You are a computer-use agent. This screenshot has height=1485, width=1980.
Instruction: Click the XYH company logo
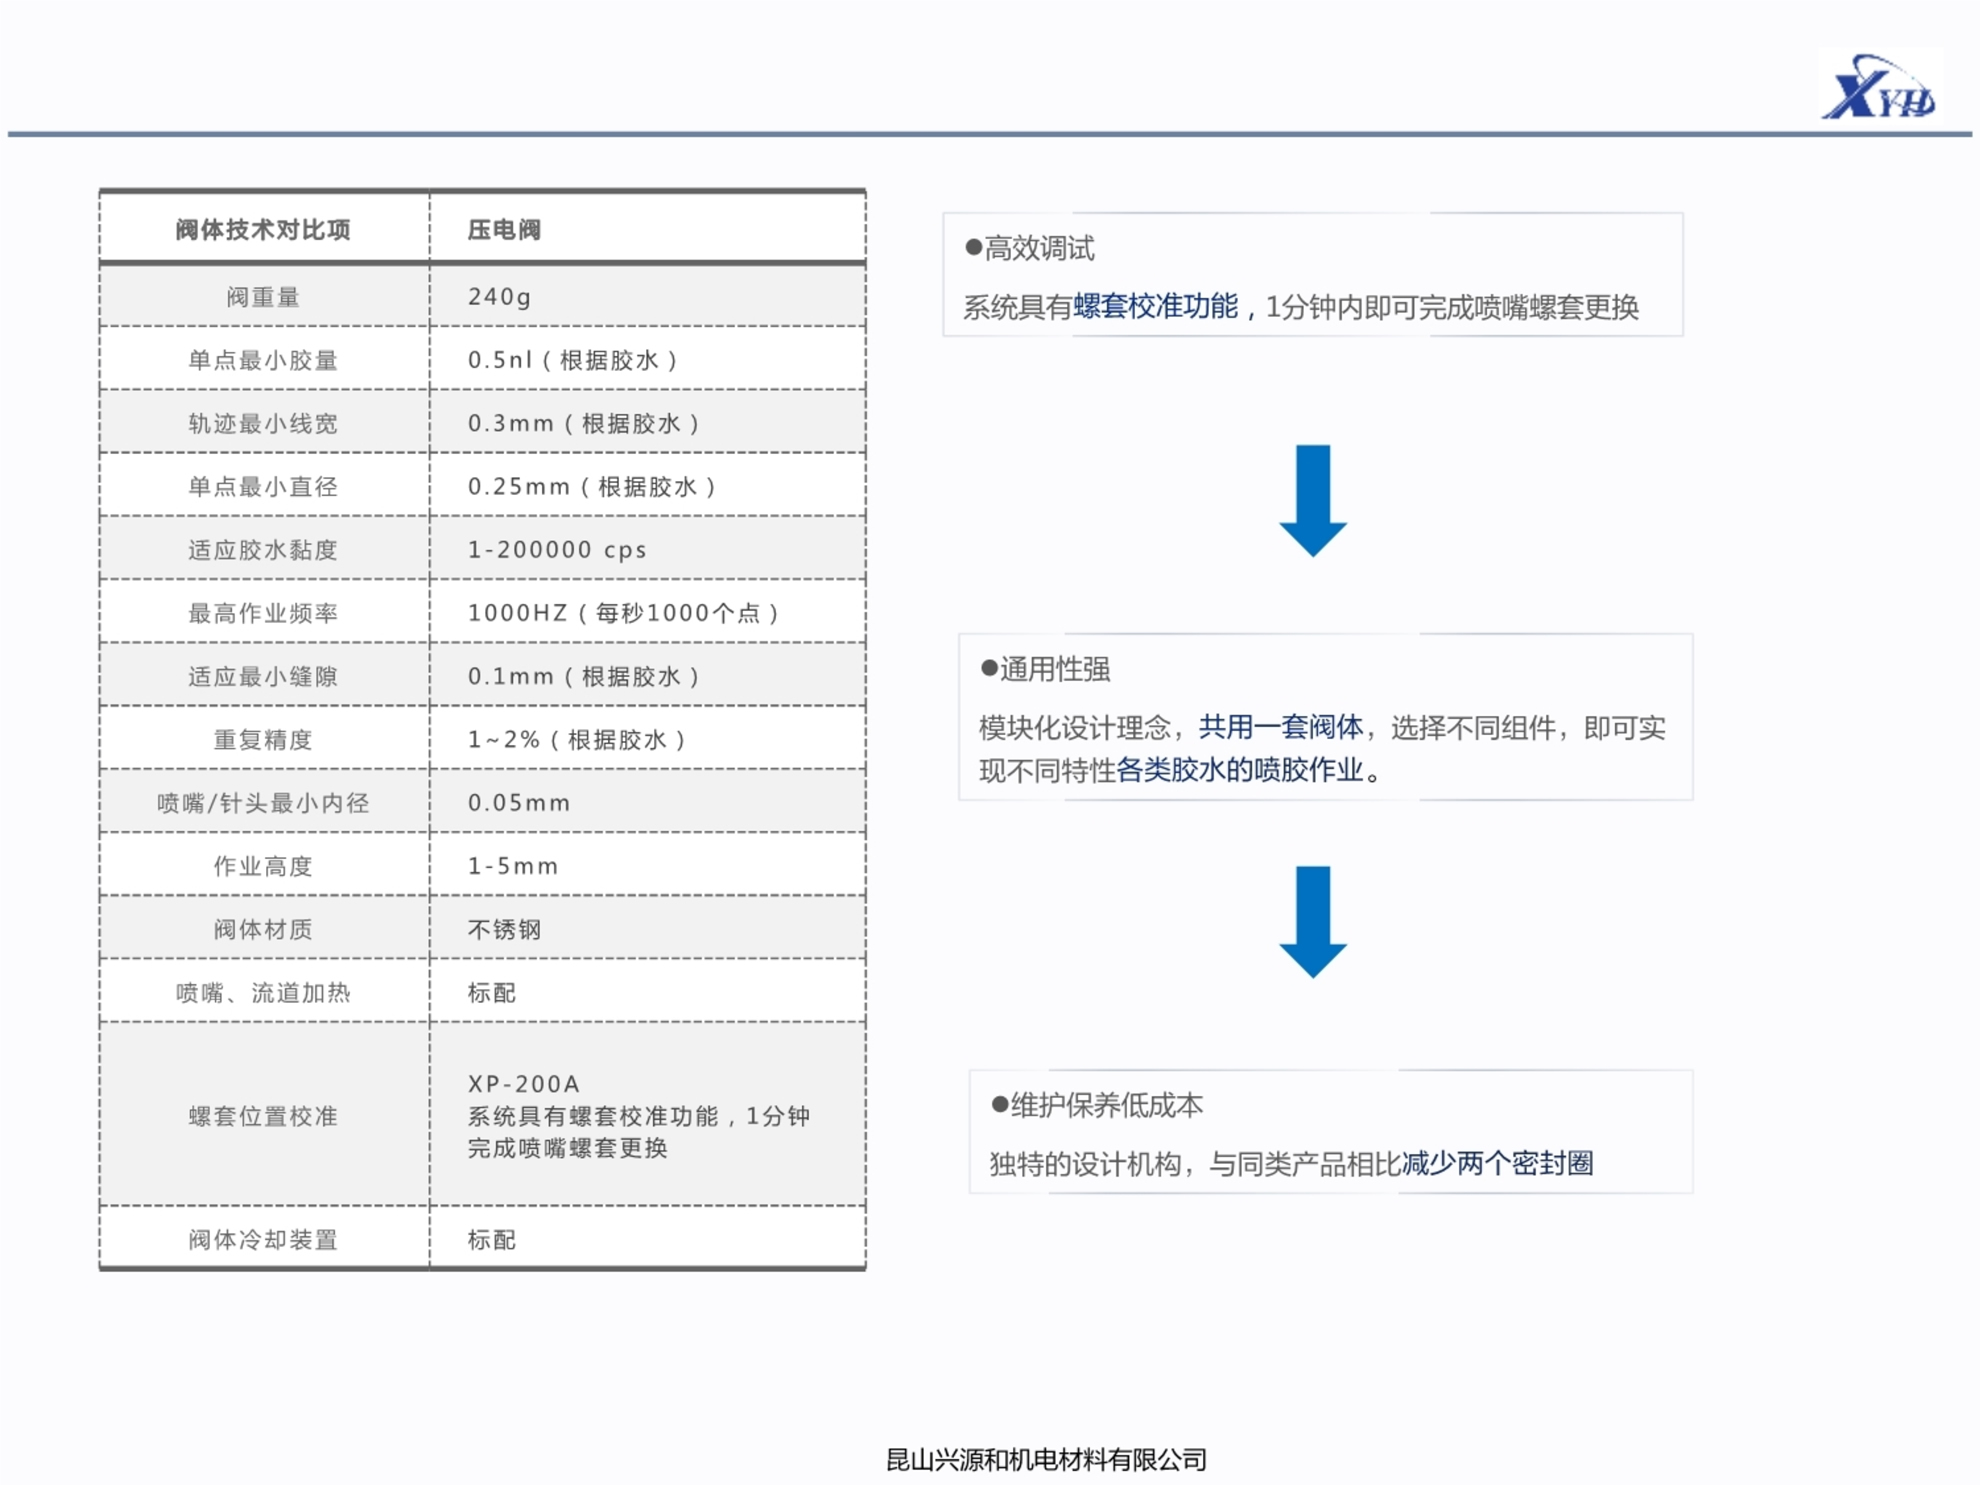coord(1880,88)
